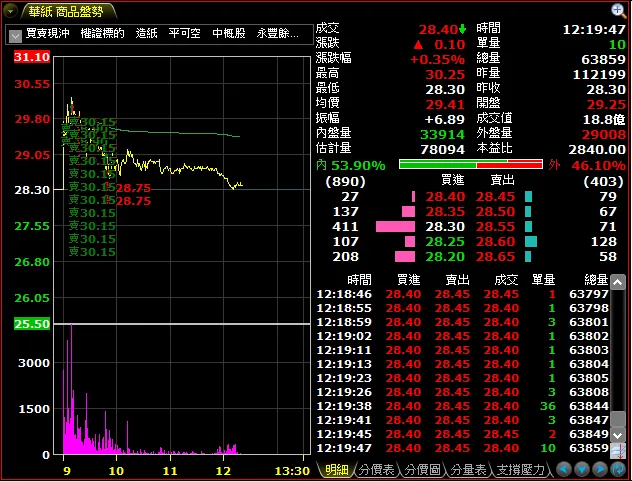Image resolution: width=632 pixels, height=482 pixels.
Task: Click the 最低 value 28.30
Action: 445,89
